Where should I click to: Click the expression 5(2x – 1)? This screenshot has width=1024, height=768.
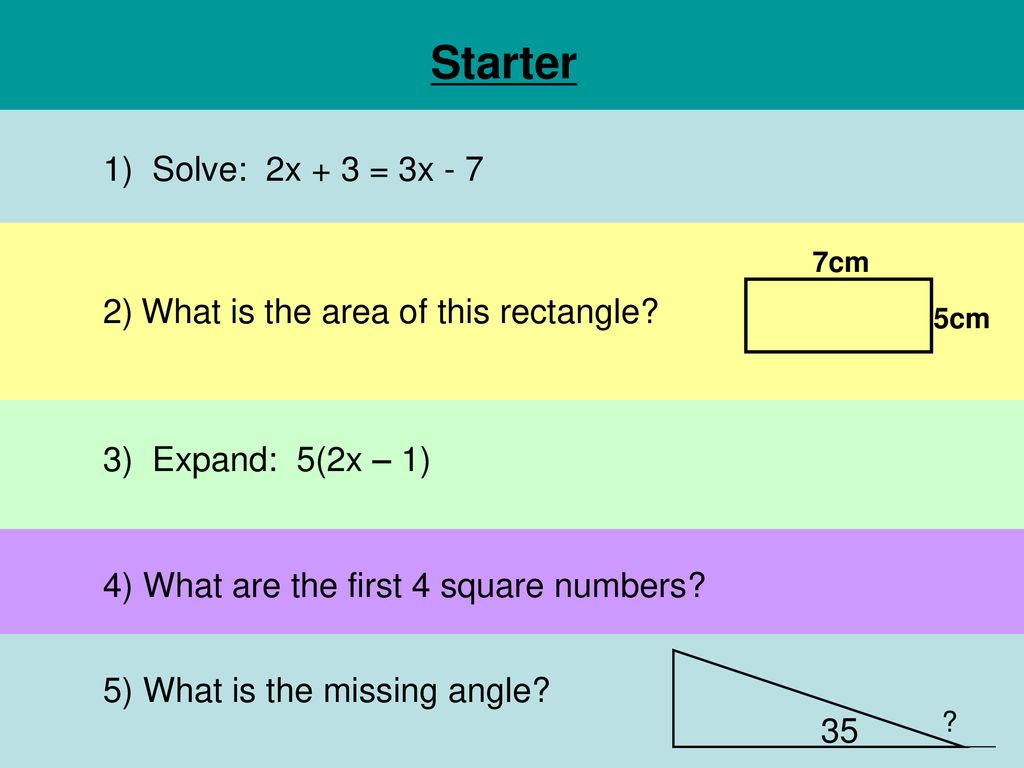[x=363, y=460]
